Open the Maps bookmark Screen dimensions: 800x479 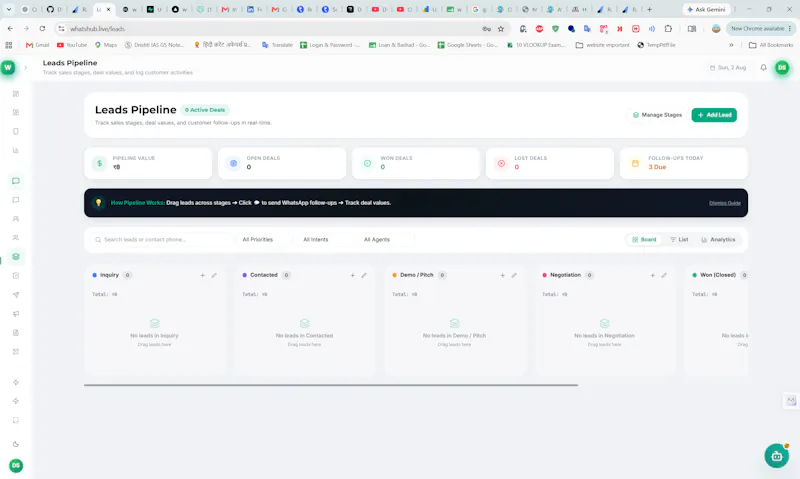106,45
